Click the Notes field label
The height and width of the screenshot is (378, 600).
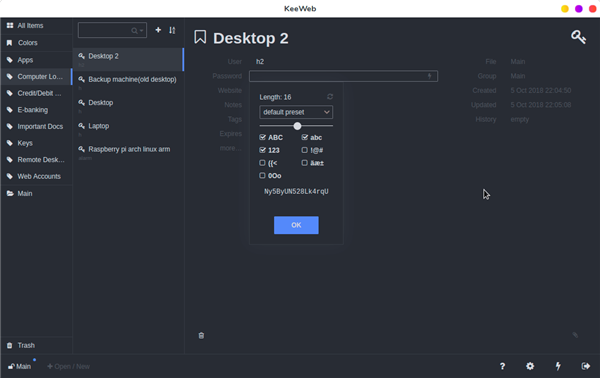point(233,105)
